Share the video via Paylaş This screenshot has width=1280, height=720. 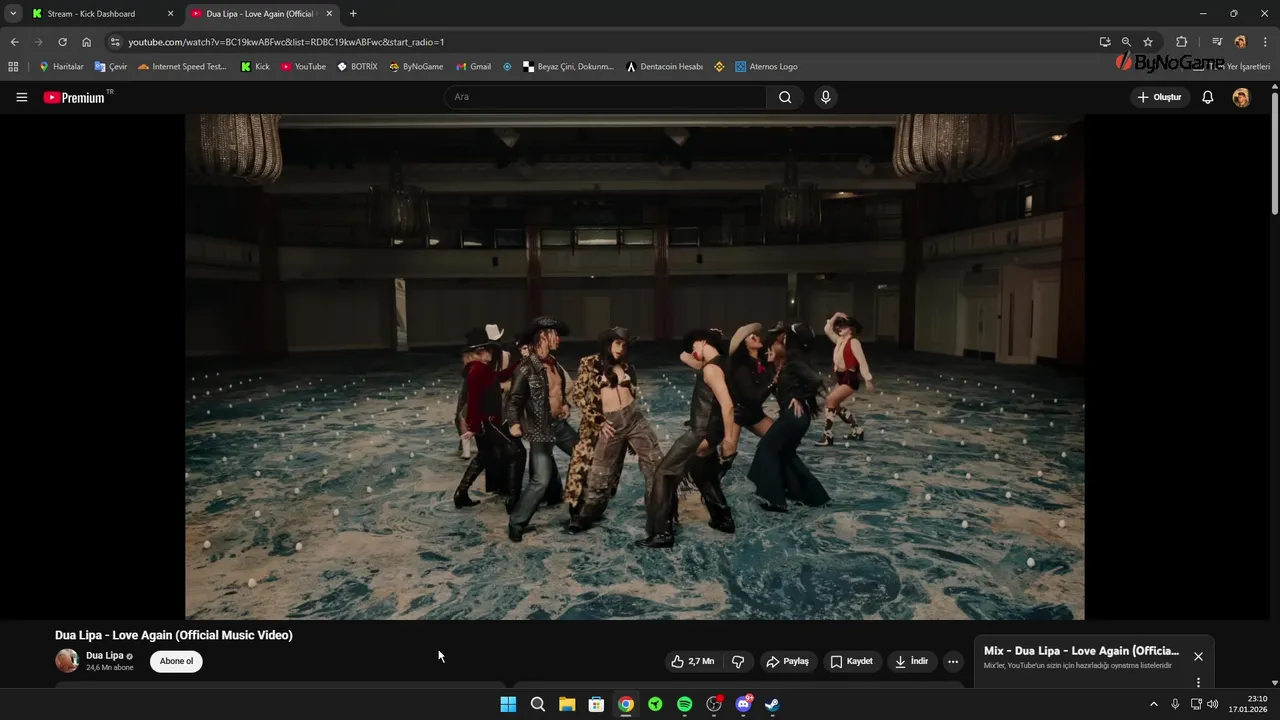[787, 661]
